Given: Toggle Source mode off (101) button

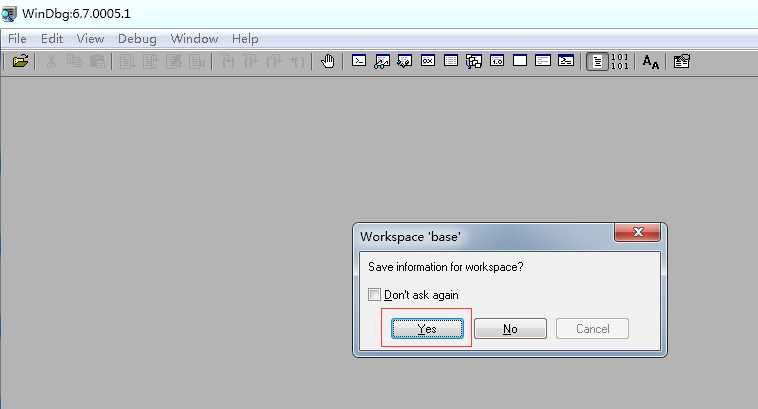Looking at the screenshot, I should [620, 61].
